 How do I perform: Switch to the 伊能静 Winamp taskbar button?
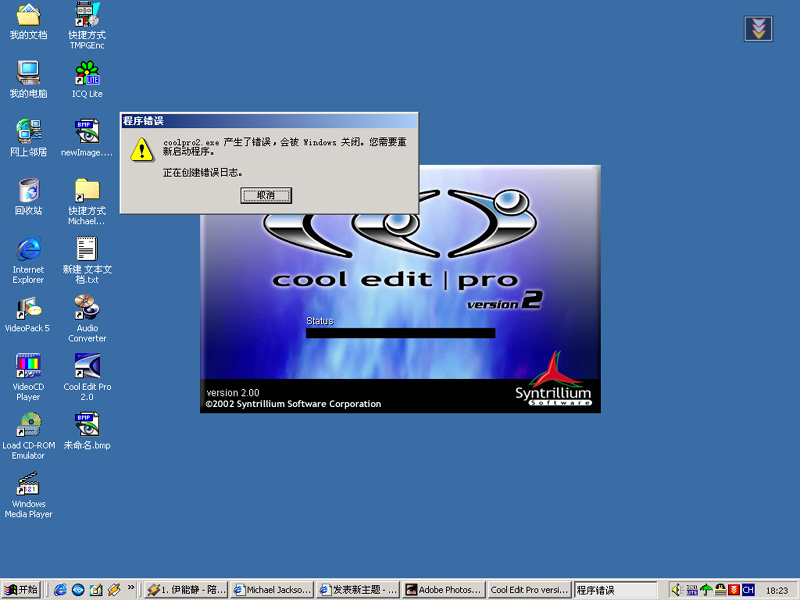tap(186, 590)
